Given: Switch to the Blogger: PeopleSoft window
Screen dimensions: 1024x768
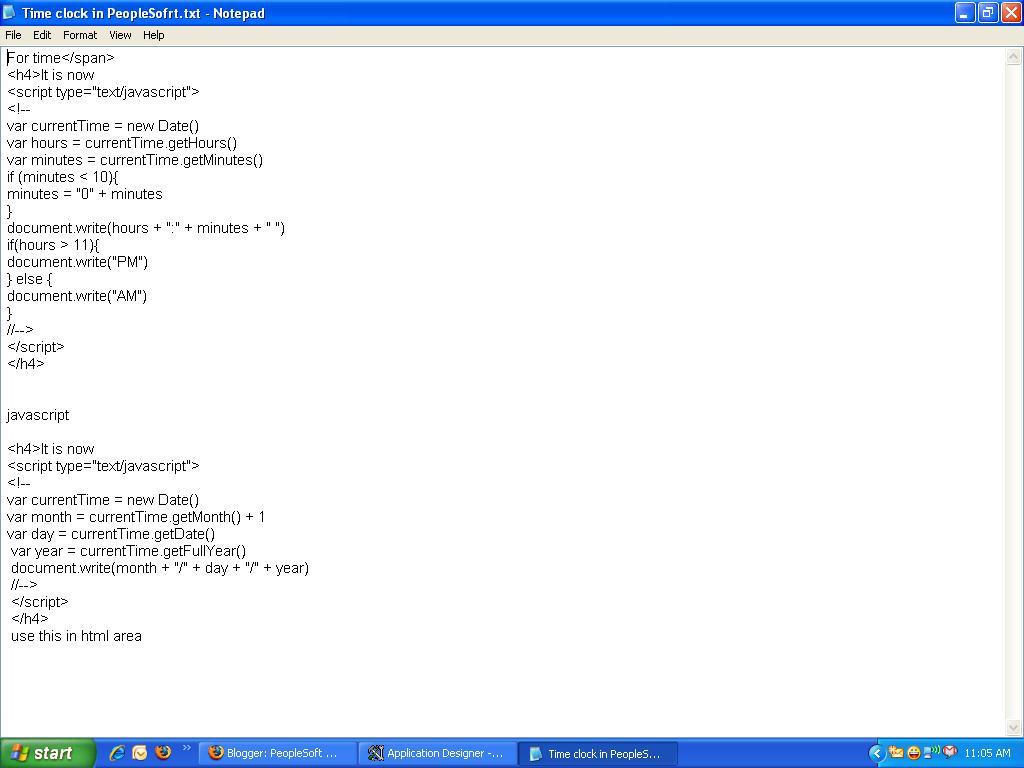Looking at the screenshot, I should pyautogui.click(x=280, y=753).
